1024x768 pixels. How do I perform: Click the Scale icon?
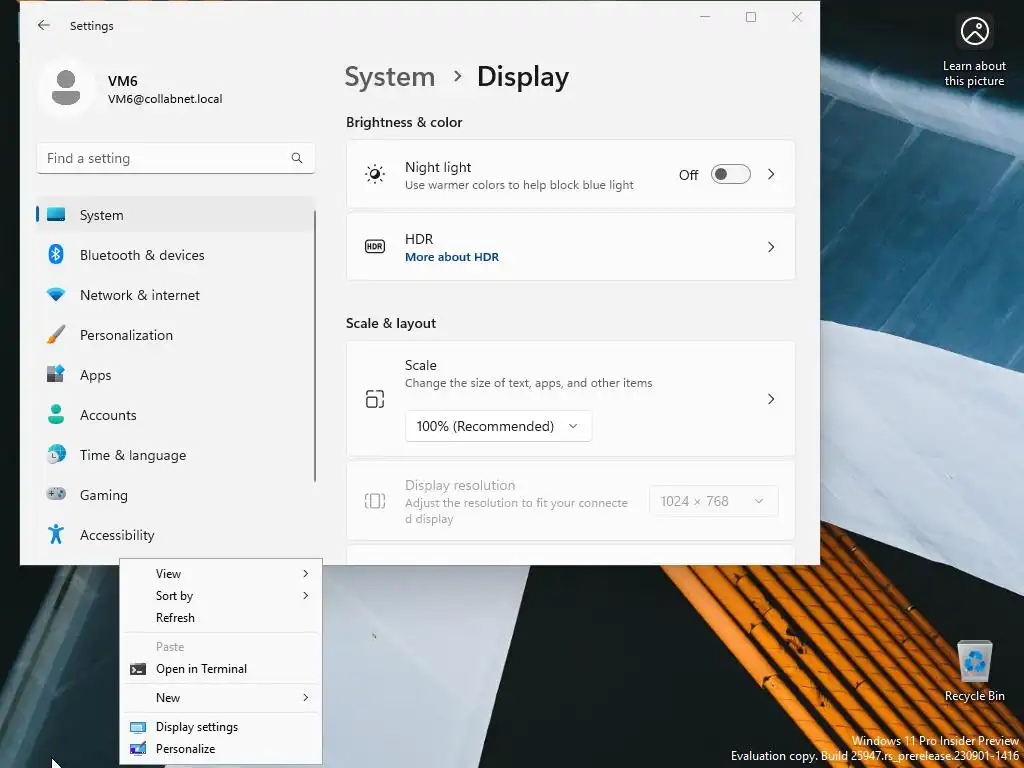(x=375, y=399)
